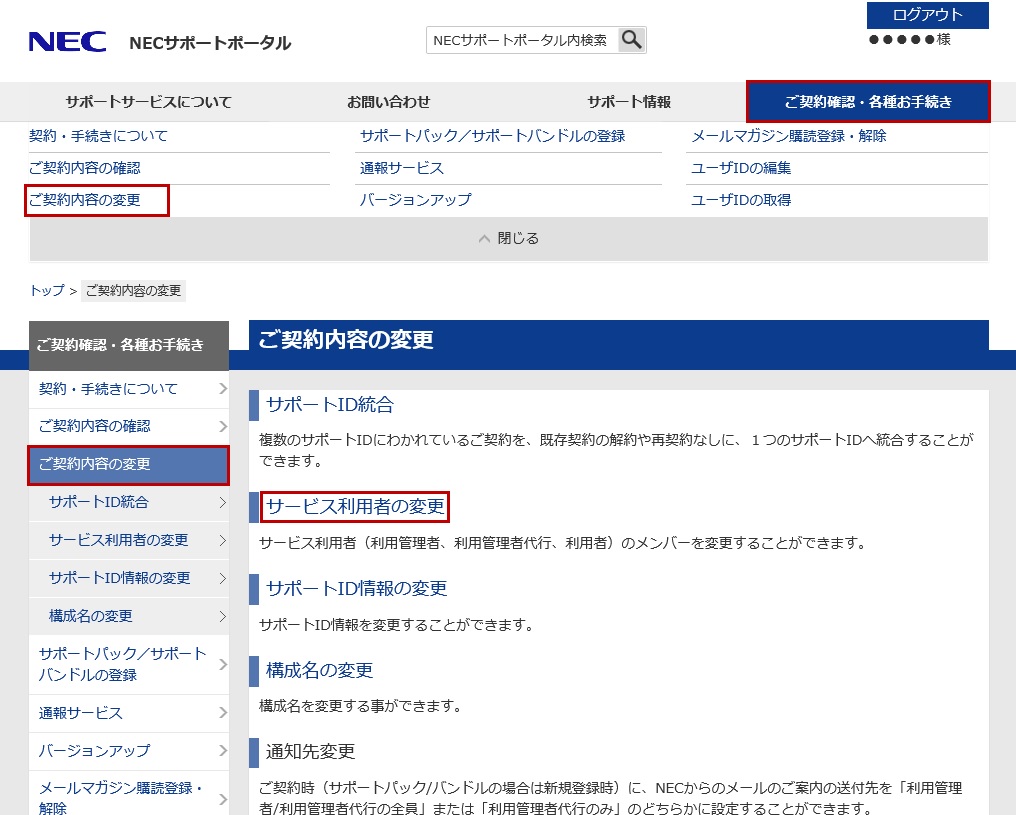
Task: Click the NEC logo
Action: pos(68,42)
